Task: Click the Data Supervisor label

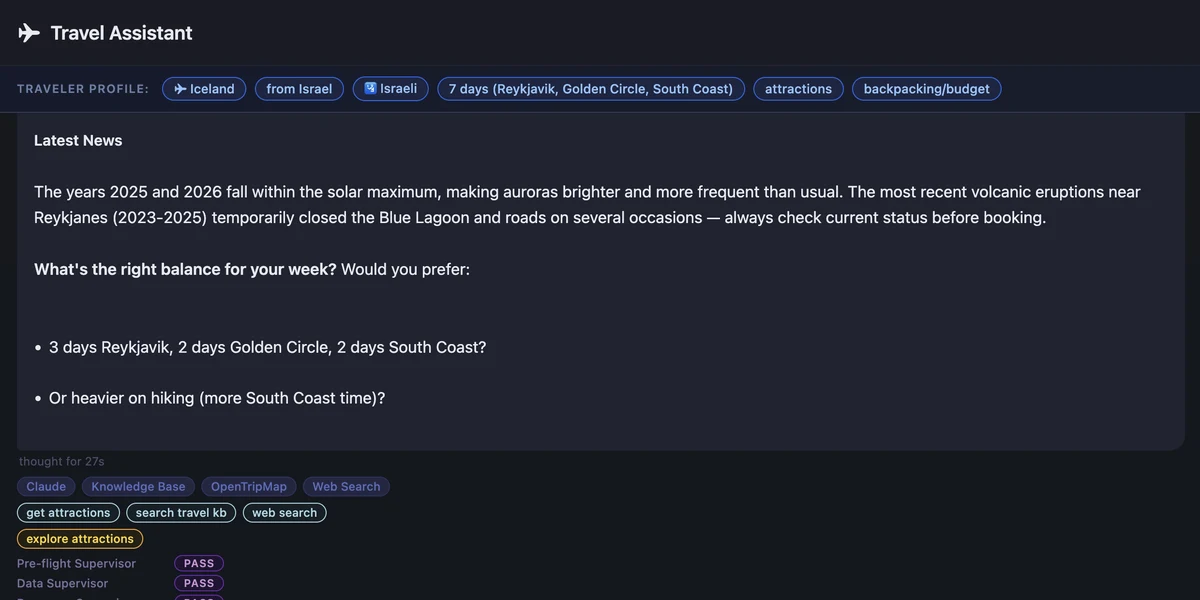Action: point(62,584)
